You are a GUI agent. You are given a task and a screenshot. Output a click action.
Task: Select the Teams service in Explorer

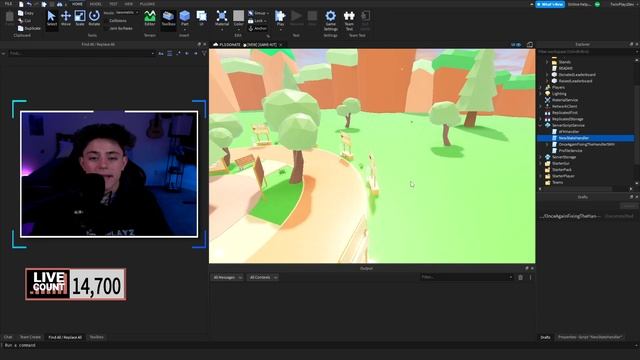pyautogui.click(x=554, y=182)
